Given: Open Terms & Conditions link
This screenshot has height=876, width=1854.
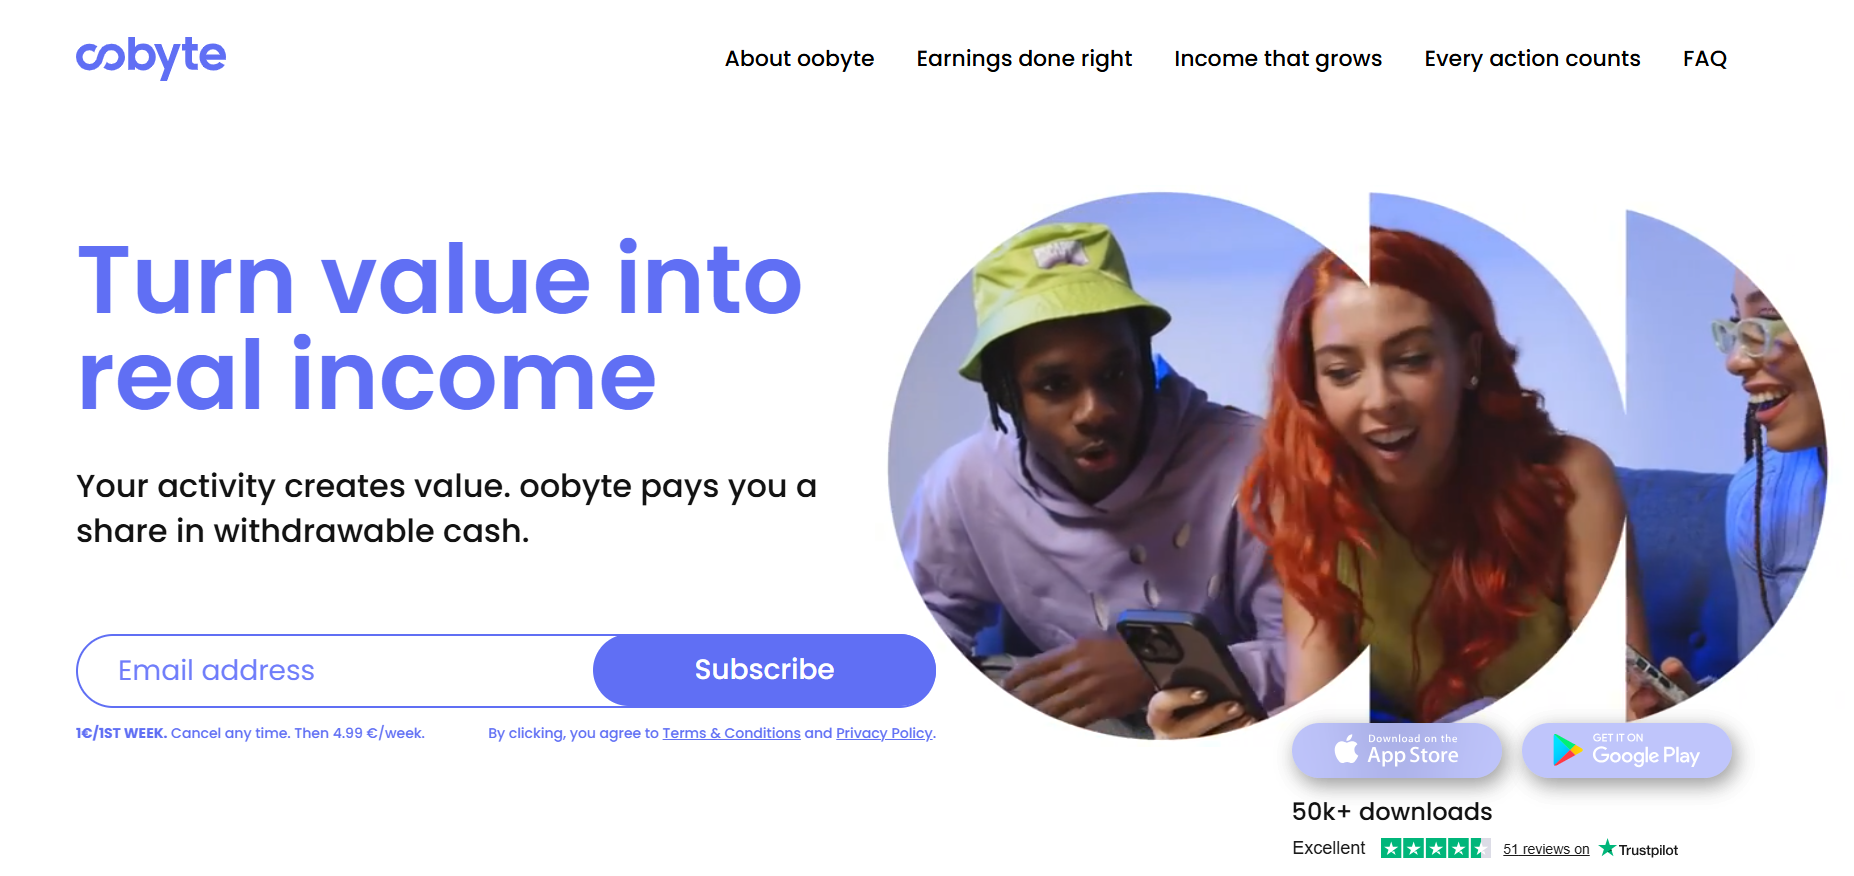Looking at the screenshot, I should (x=731, y=733).
